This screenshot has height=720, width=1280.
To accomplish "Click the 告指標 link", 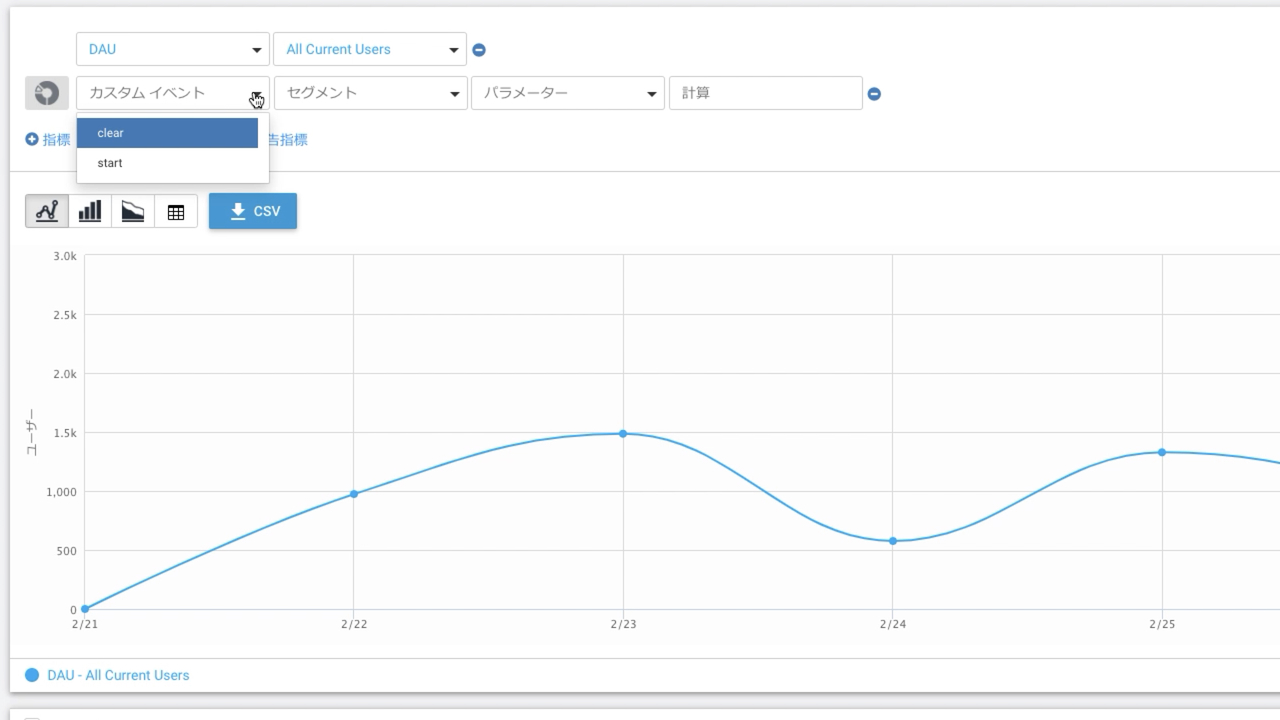I will (x=288, y=140).
